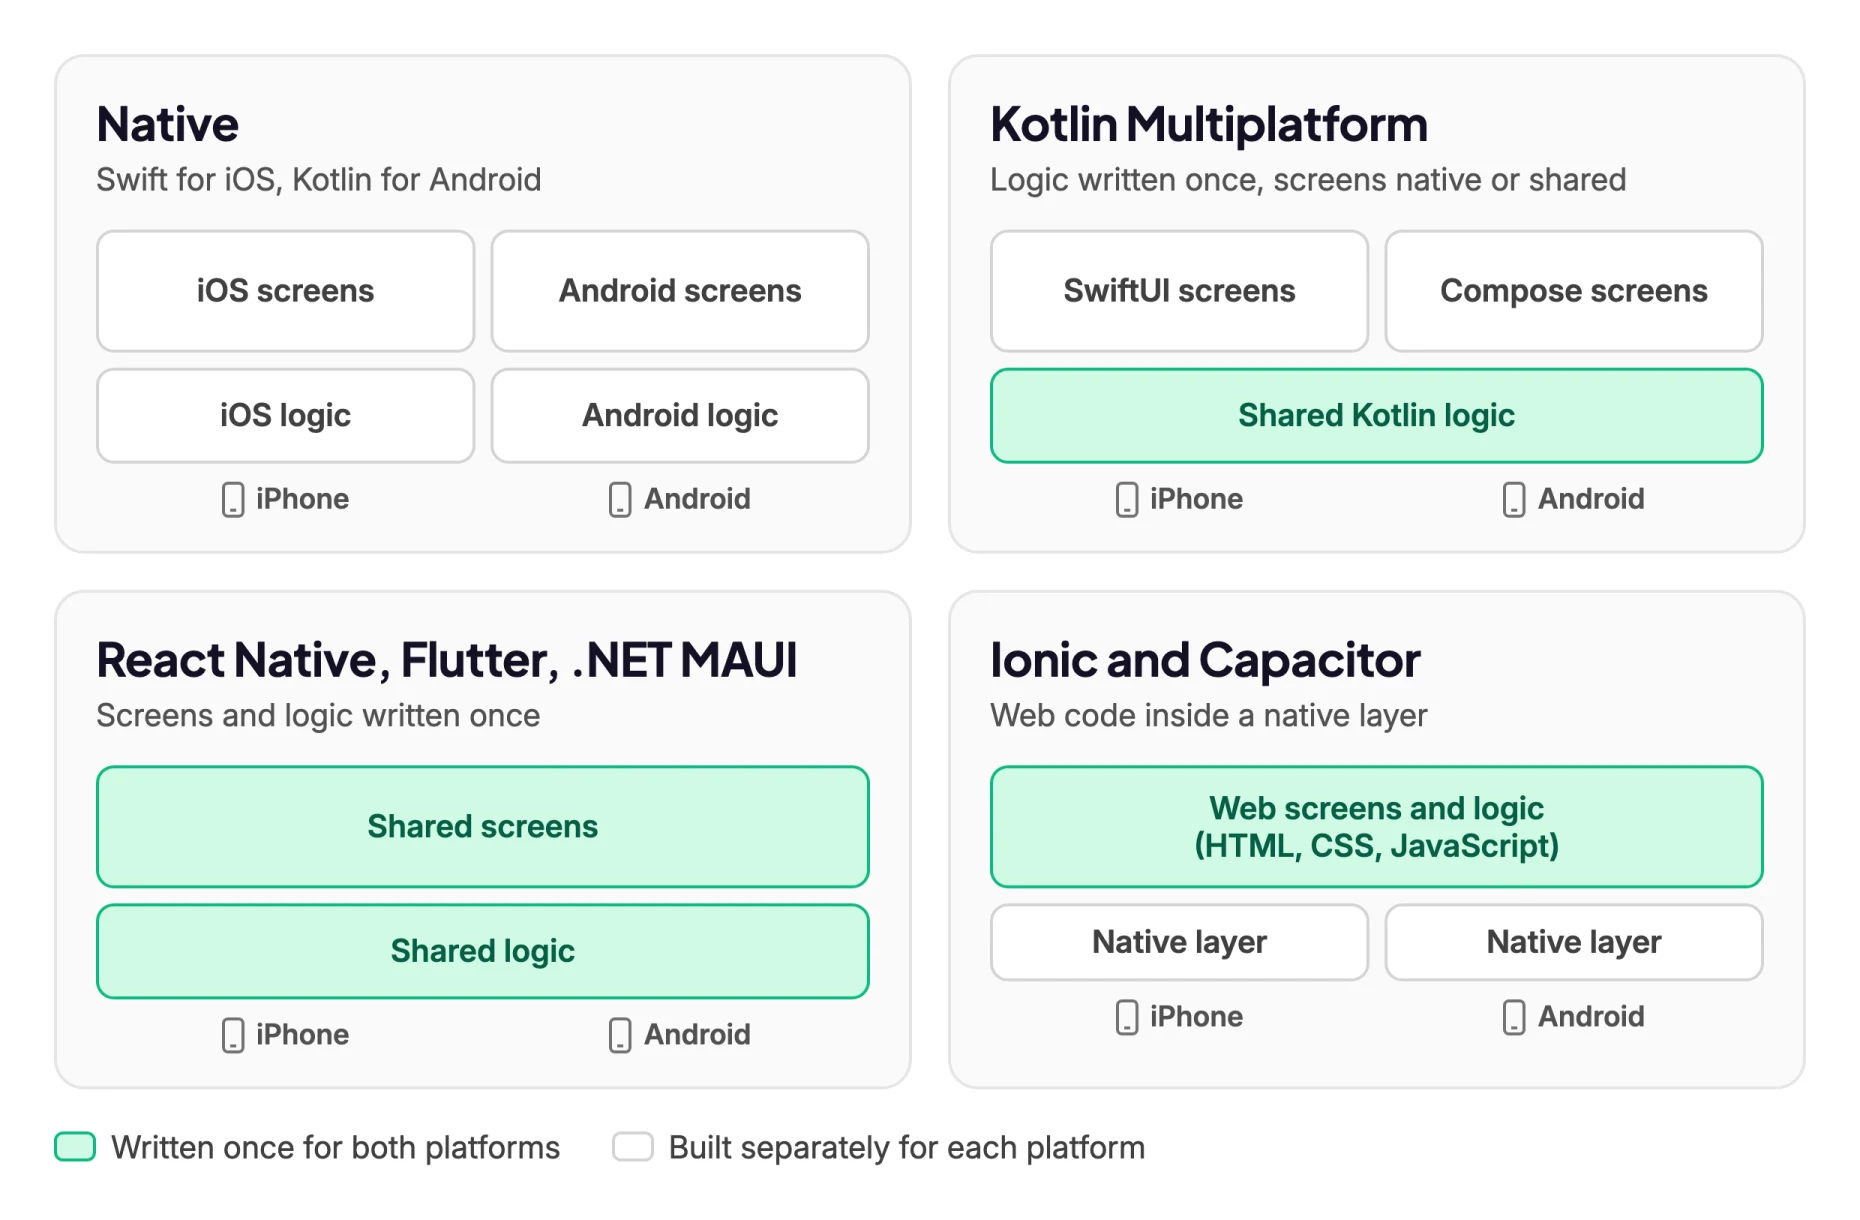Select the Android screens box
Screen dimensions: 1860x1220
680,291
